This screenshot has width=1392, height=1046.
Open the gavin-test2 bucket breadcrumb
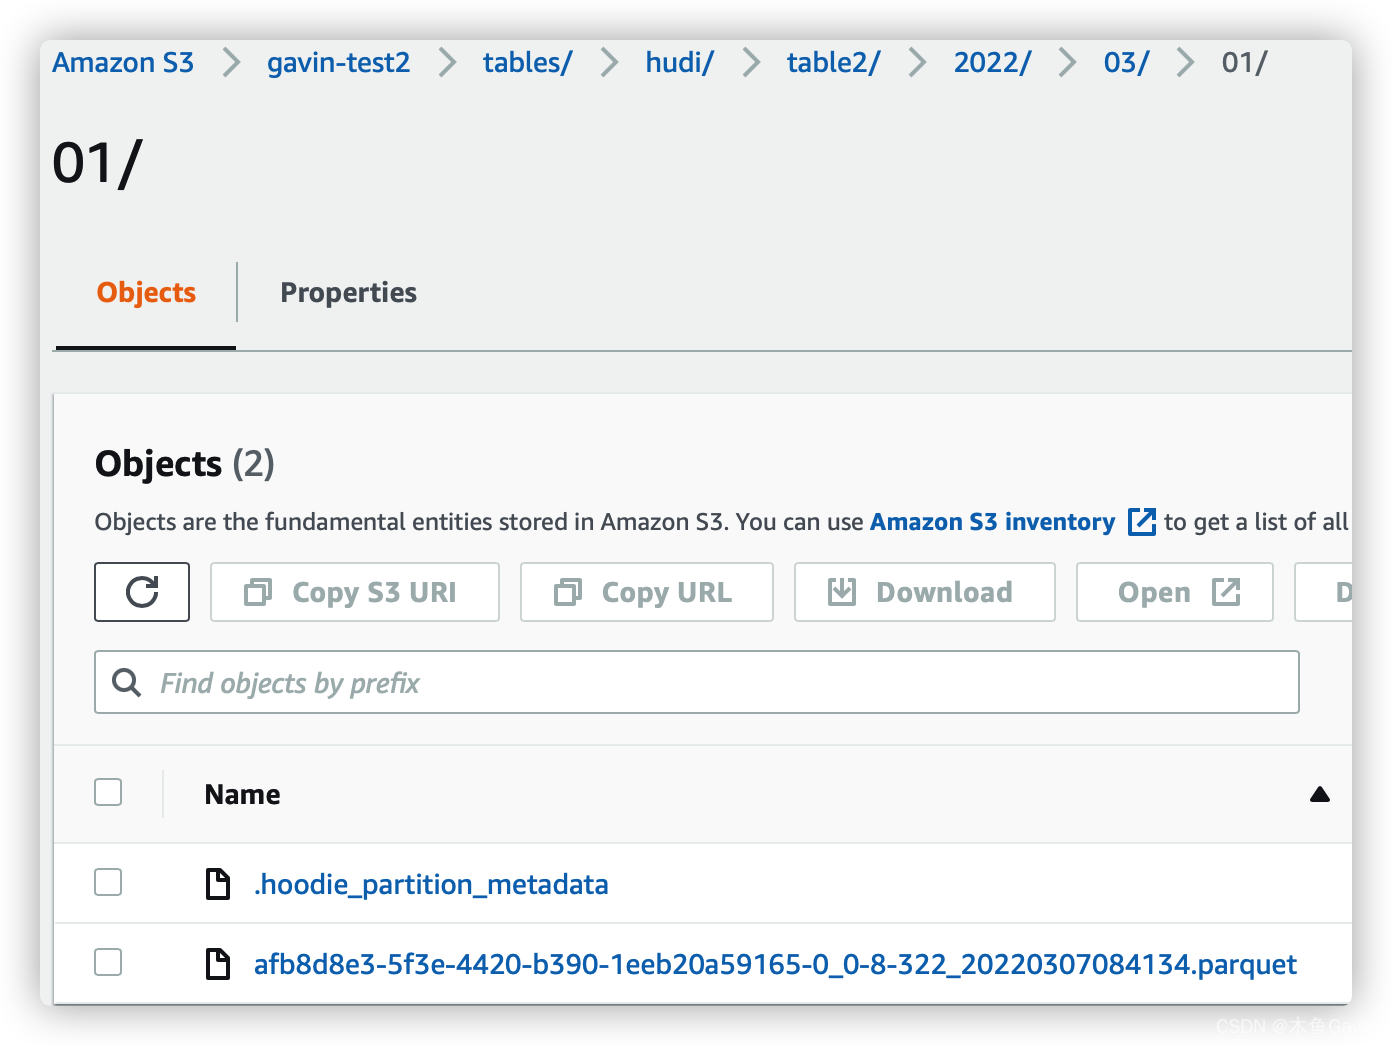click(x=338, y=62)
